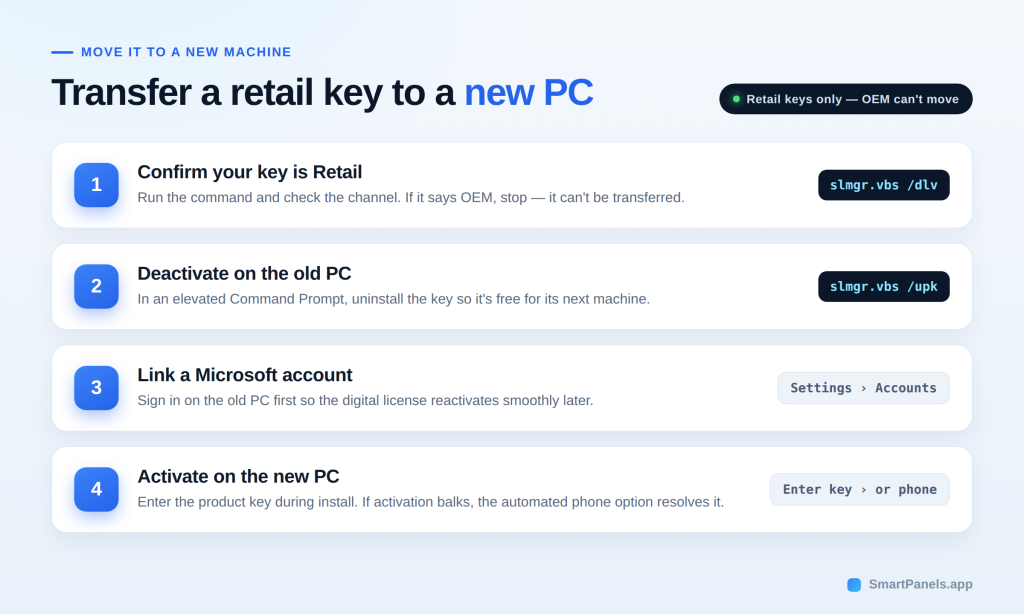Click the Link a Microsoft account heading
Image resolution: width=1024 pixels, height=614 pixels.
245,375
